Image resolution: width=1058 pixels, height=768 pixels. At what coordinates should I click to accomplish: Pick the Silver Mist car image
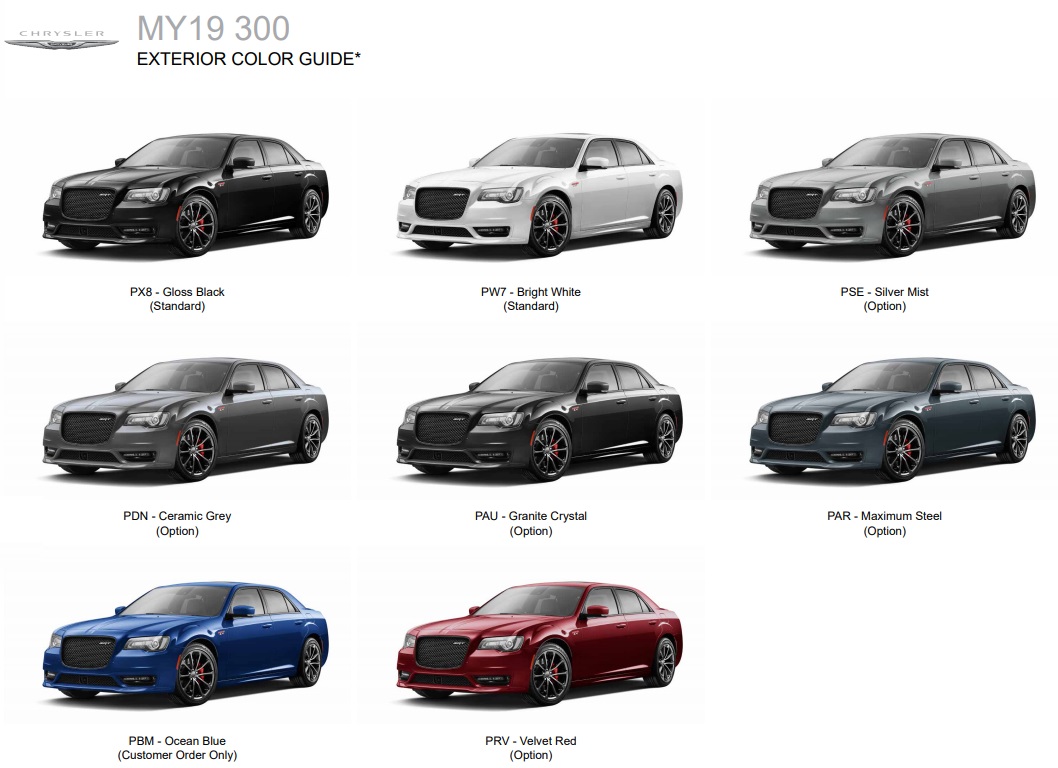click(x=891, y=192)
